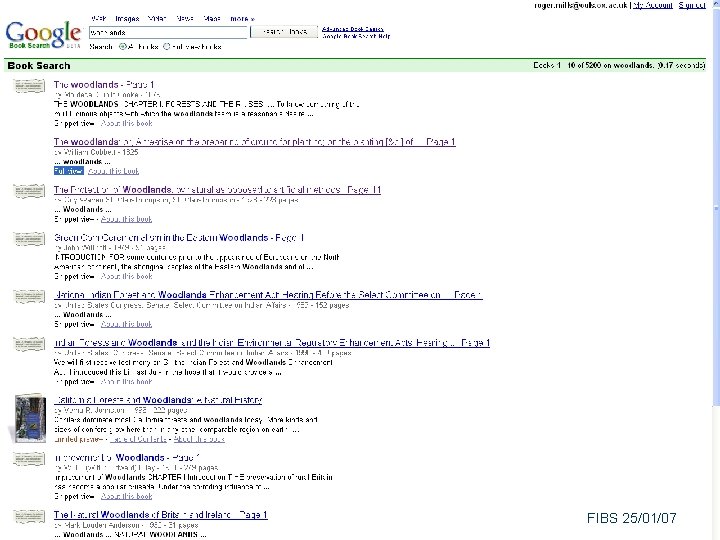Viewport: 720px width, 540px height.
Task: Click book icon beside 'Improvement of Woodlands' result
Action: 29,459
